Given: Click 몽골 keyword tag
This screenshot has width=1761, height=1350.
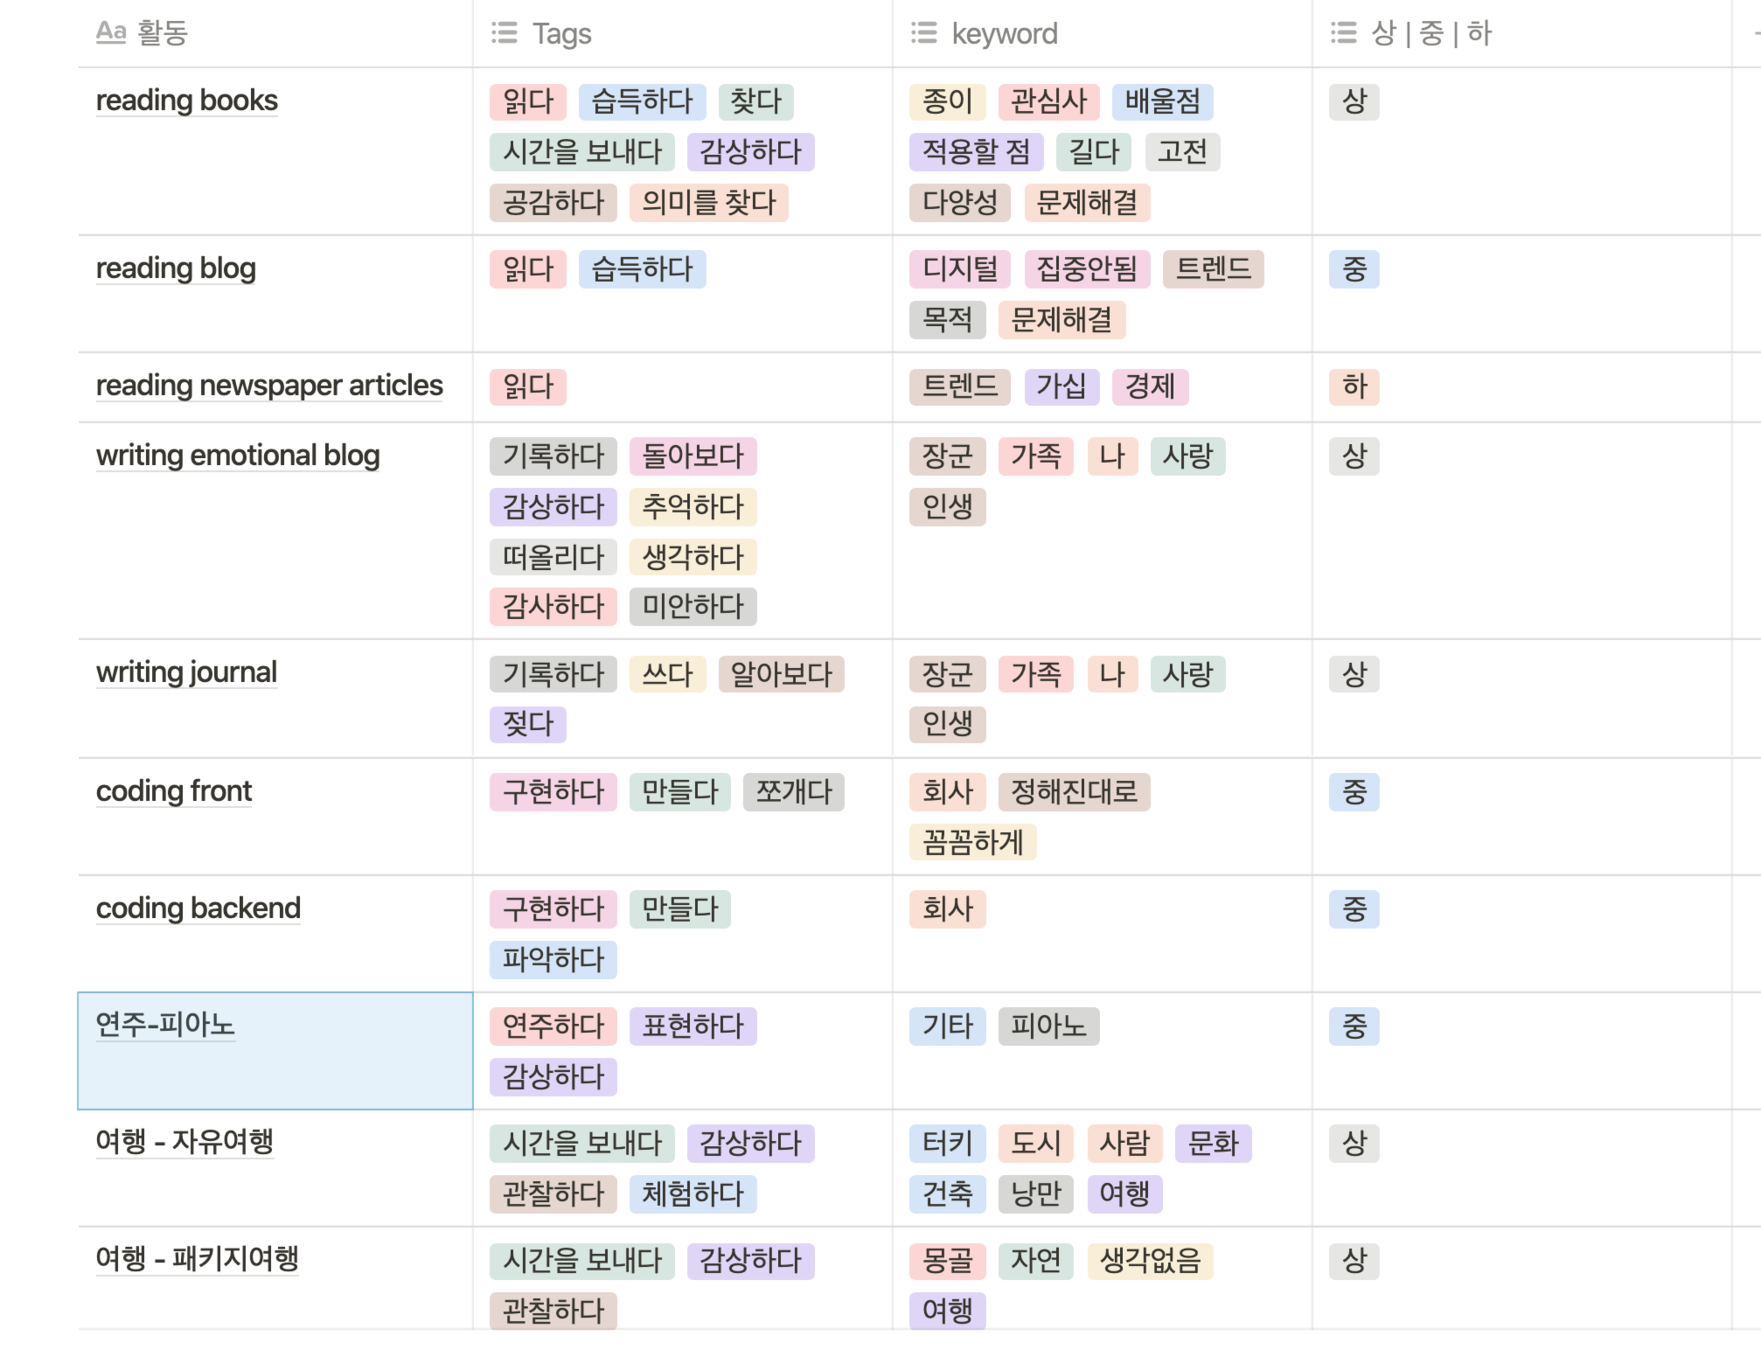Looking at the screenshot, I should coord(947,1260).
